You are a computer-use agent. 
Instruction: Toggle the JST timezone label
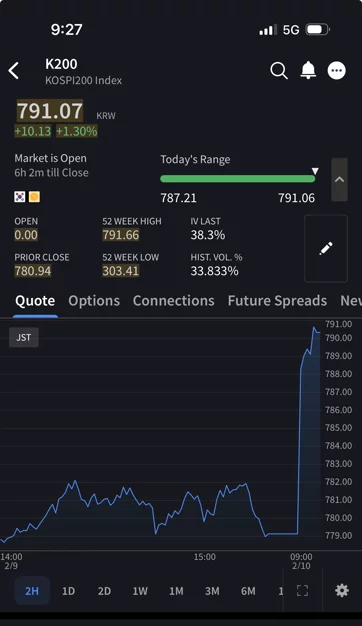pyautogui.click(x=24, y=337)
